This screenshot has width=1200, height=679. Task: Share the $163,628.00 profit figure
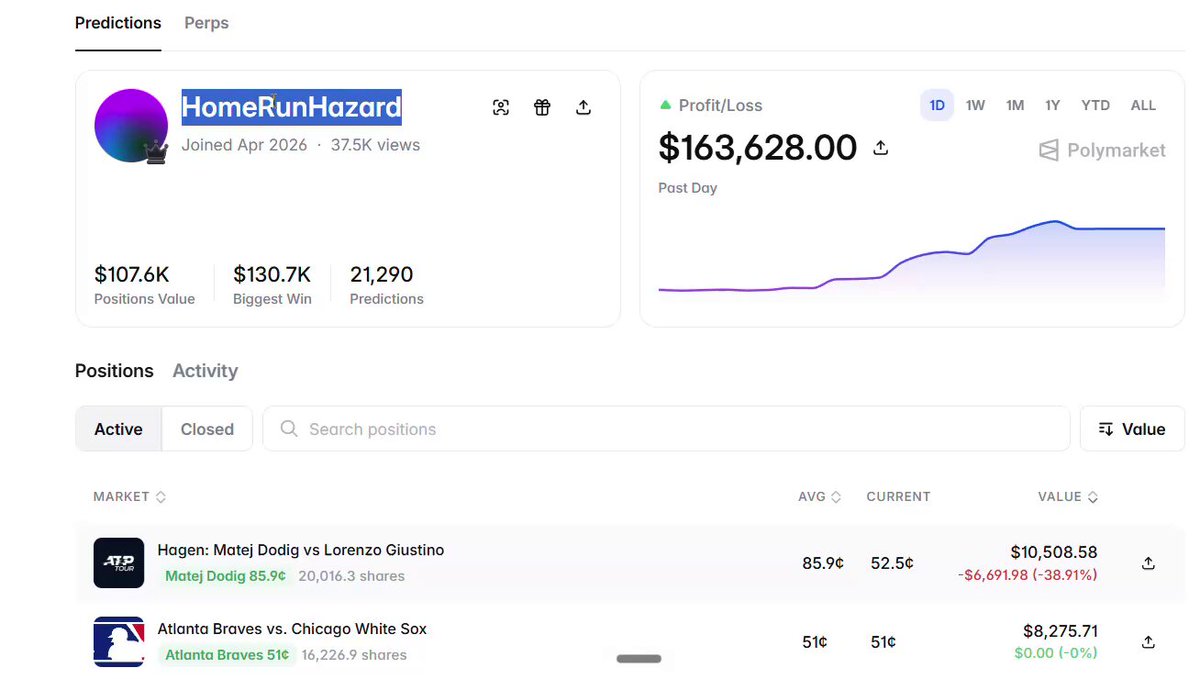point(881,148)
